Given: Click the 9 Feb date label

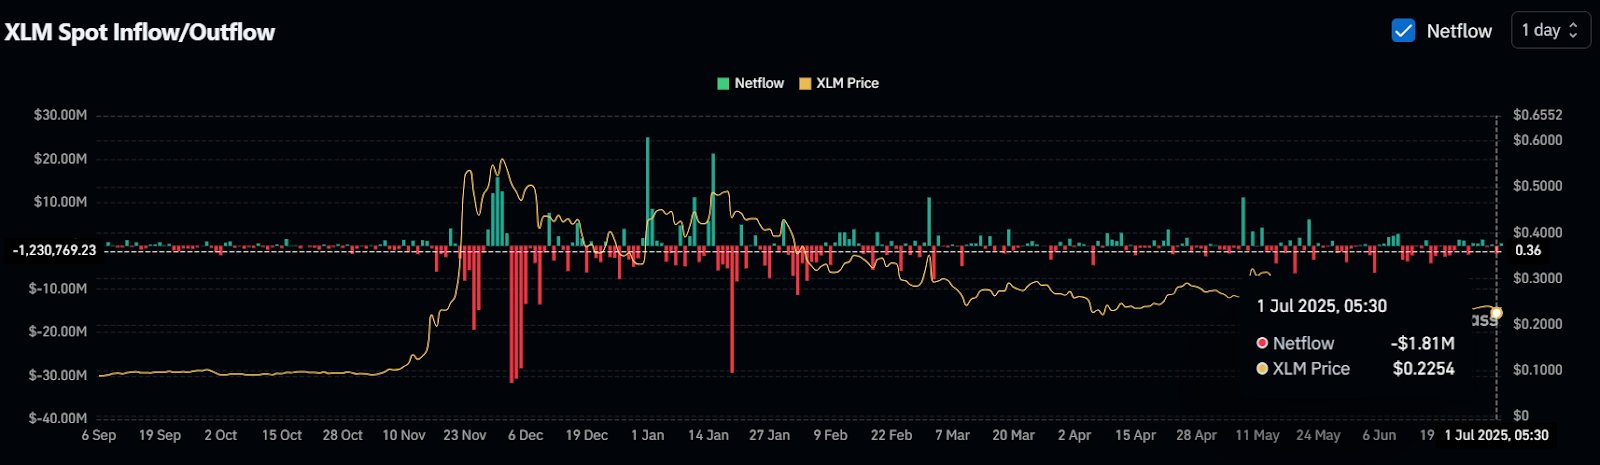Looking at the screenshot, I should pos(831,435).
